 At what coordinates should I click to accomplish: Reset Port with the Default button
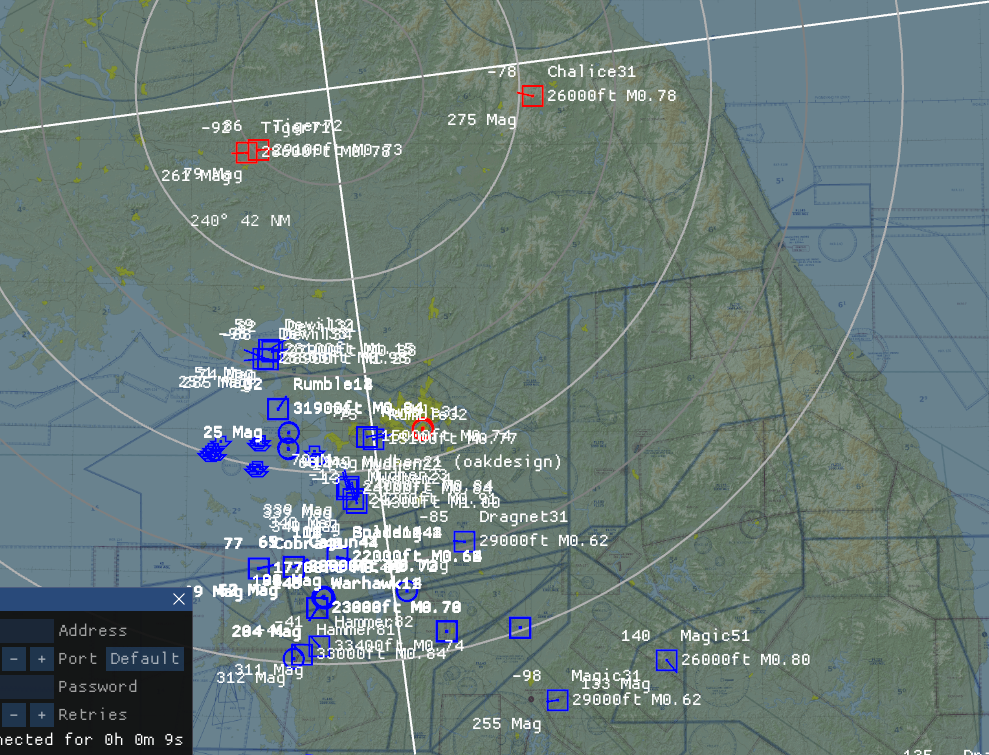(x=144, y=658)
